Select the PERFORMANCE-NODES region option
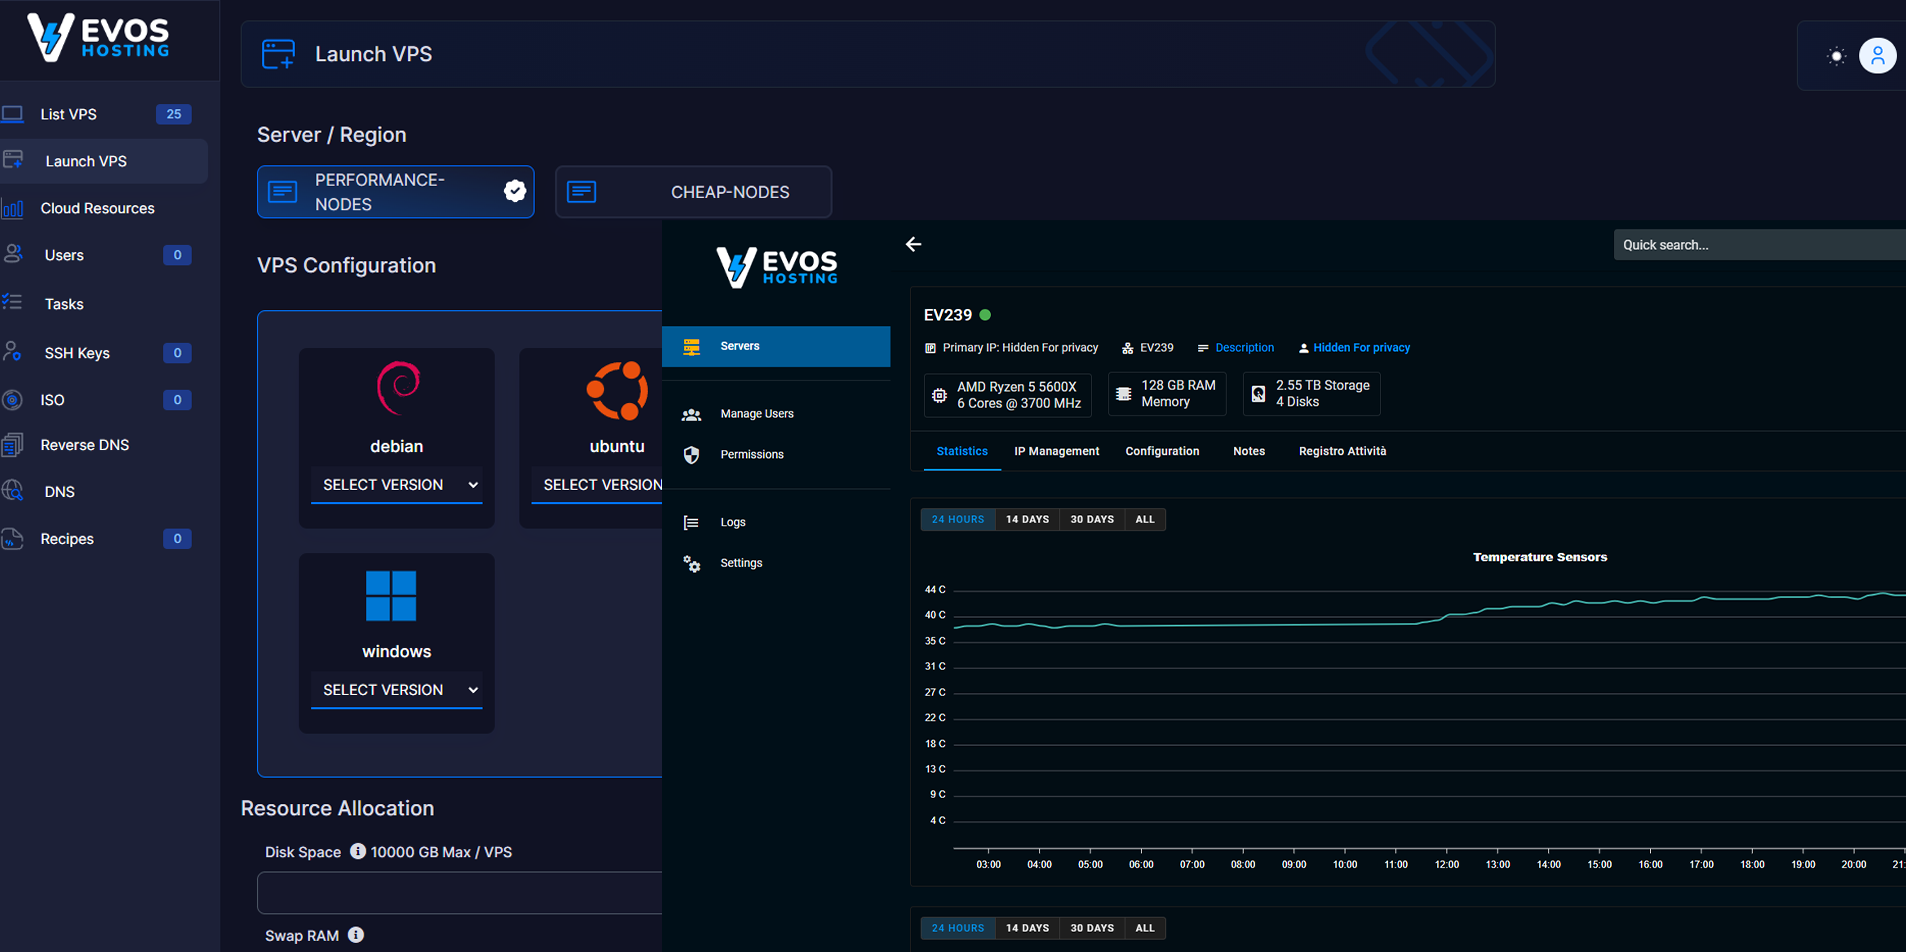 [395, 192]
